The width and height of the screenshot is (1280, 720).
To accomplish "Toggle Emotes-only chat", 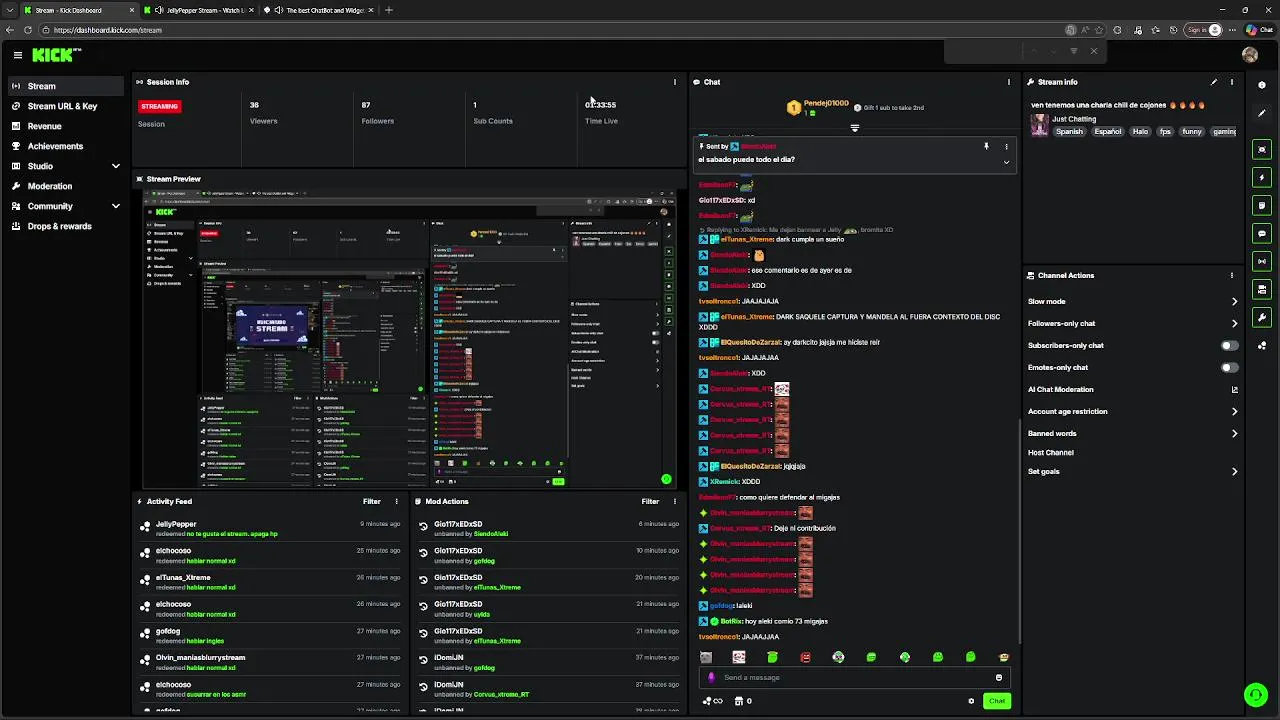I will point(1230,367).
